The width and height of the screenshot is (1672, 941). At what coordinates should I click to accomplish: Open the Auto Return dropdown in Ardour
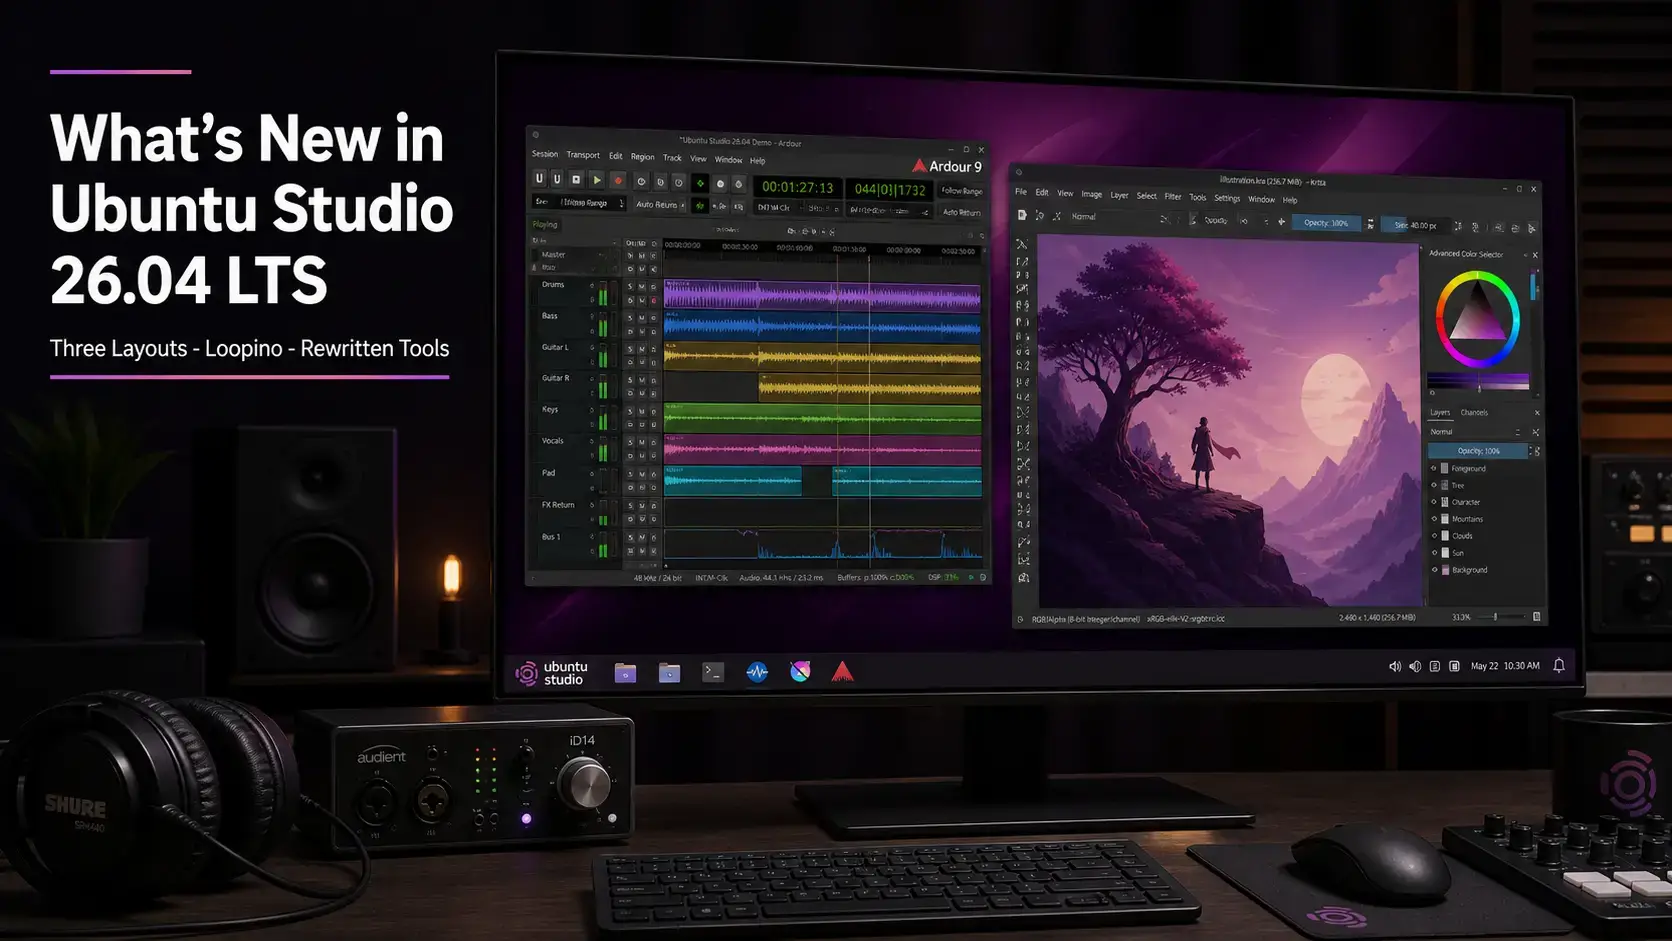pyautogui.click(x=661, y=205)
